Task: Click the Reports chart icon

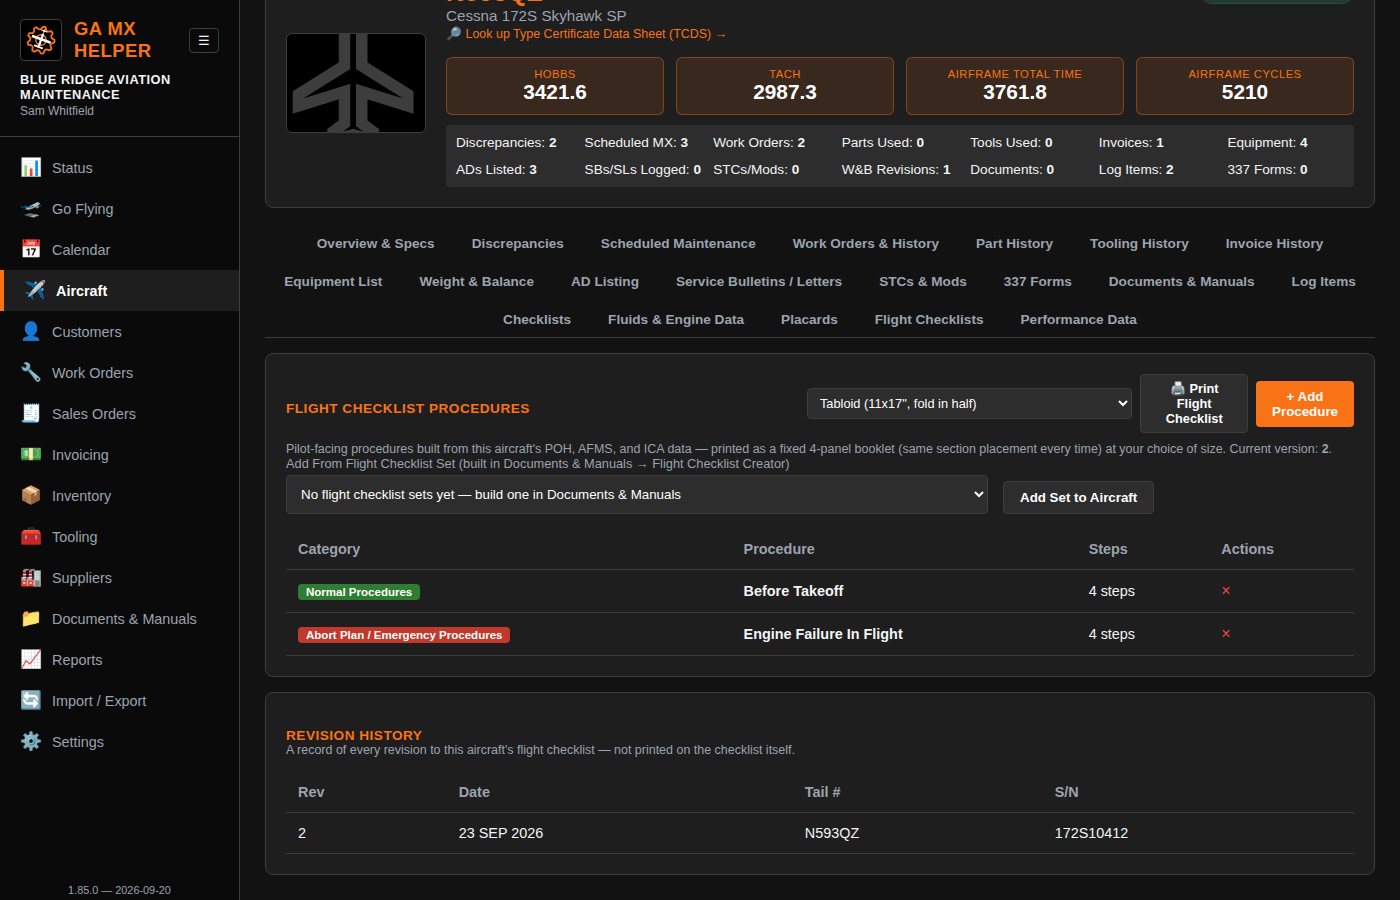Action: coord(31,660)
